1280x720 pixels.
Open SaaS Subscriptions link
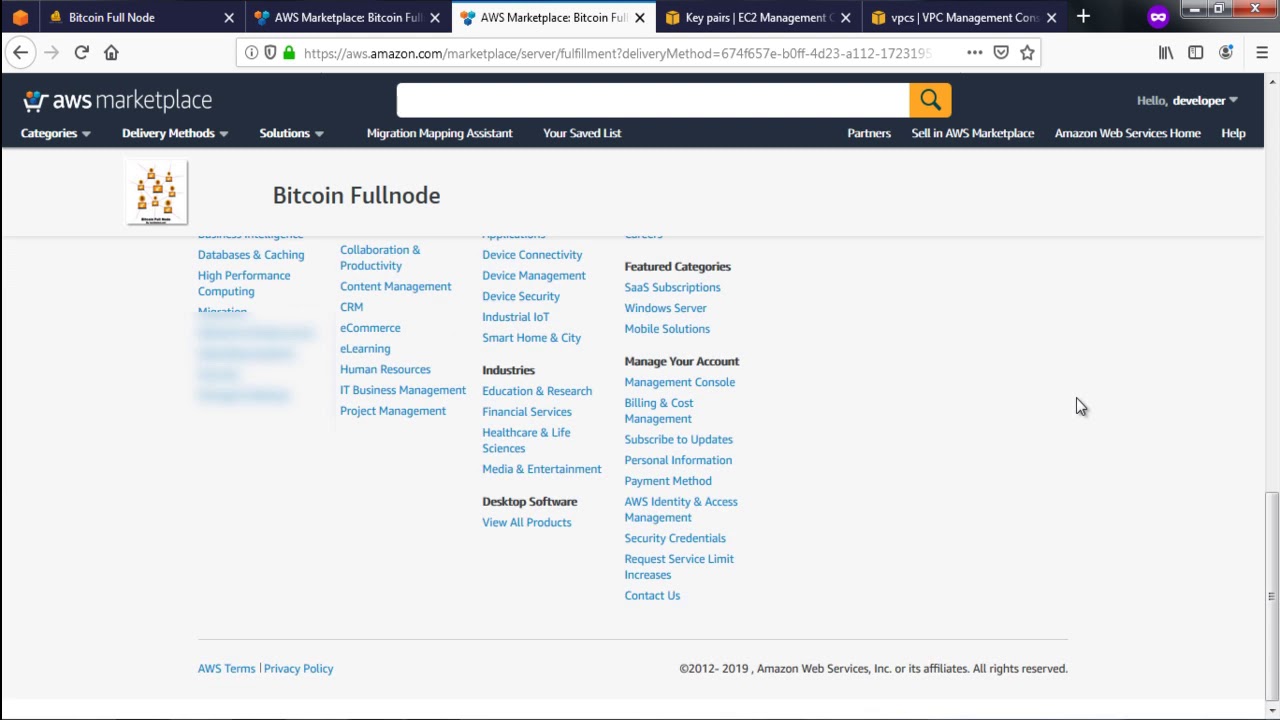[672, 288]
